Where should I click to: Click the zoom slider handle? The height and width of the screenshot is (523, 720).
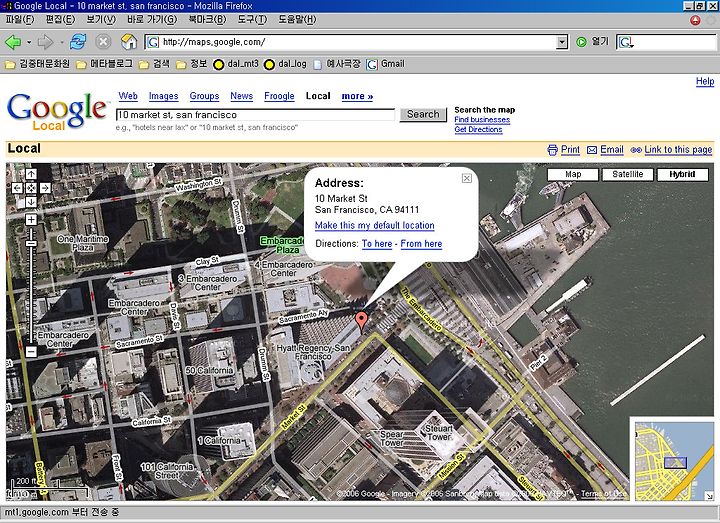[31, 243]
